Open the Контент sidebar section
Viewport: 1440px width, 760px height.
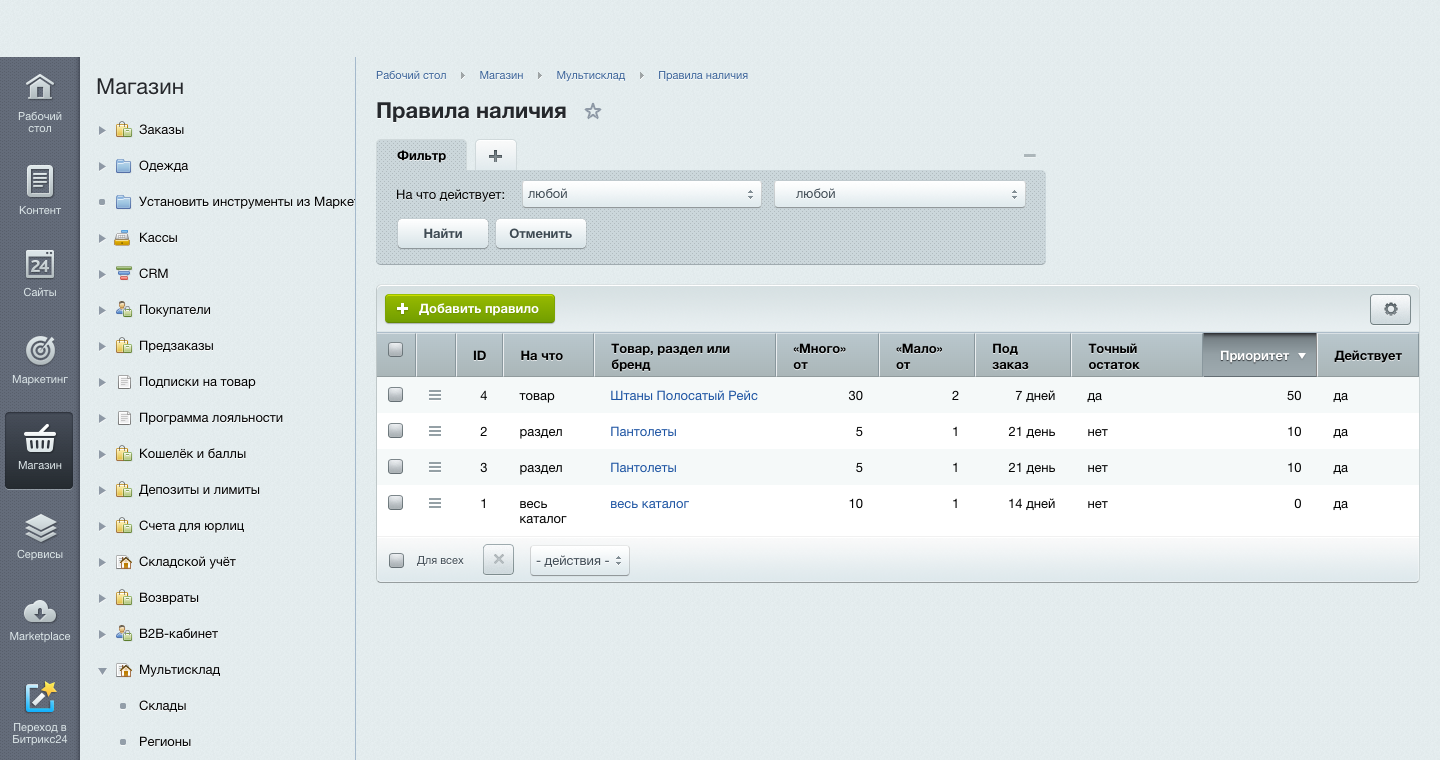(x=39, y=190)
